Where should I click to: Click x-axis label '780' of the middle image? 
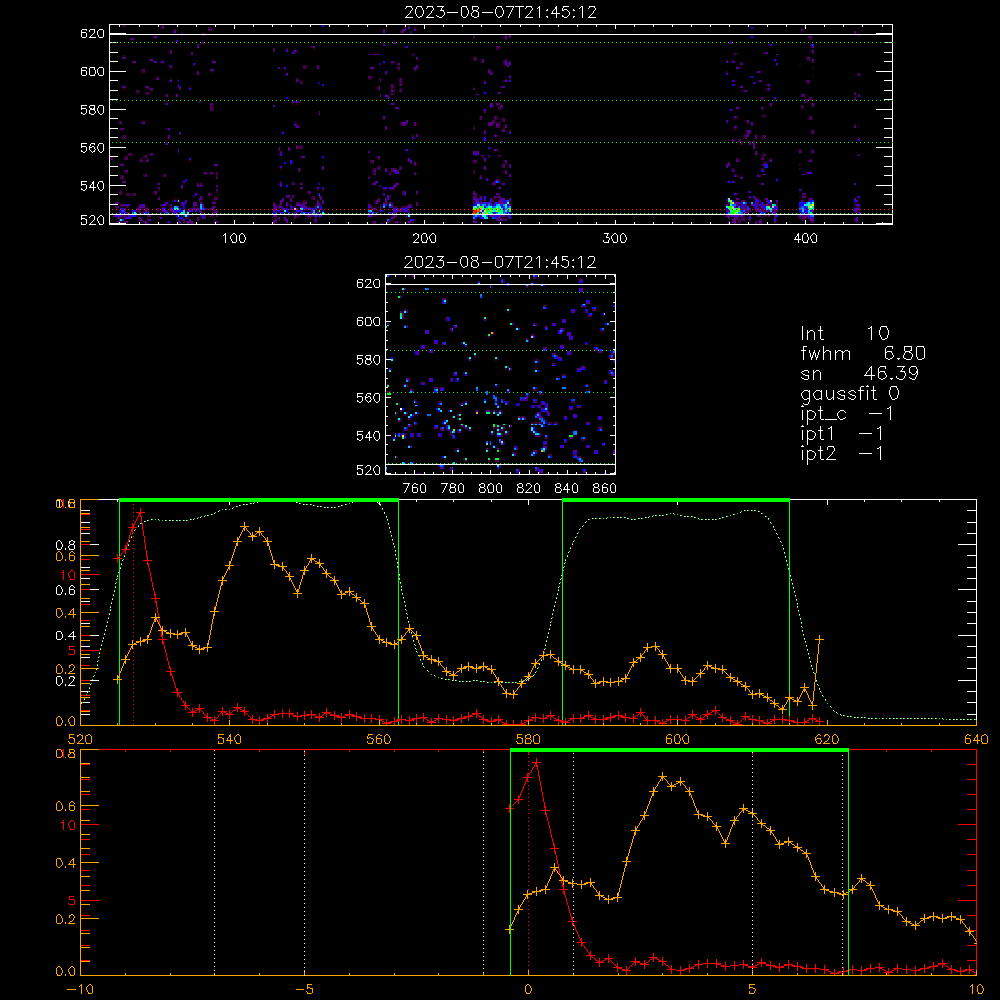(453, 488)
